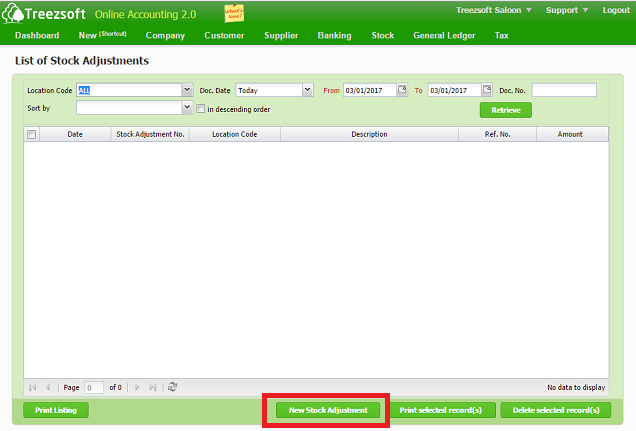Viewport: 636px width, 431px height.
Task: Click the Doc. No. input field
Action: click(563, 90)
